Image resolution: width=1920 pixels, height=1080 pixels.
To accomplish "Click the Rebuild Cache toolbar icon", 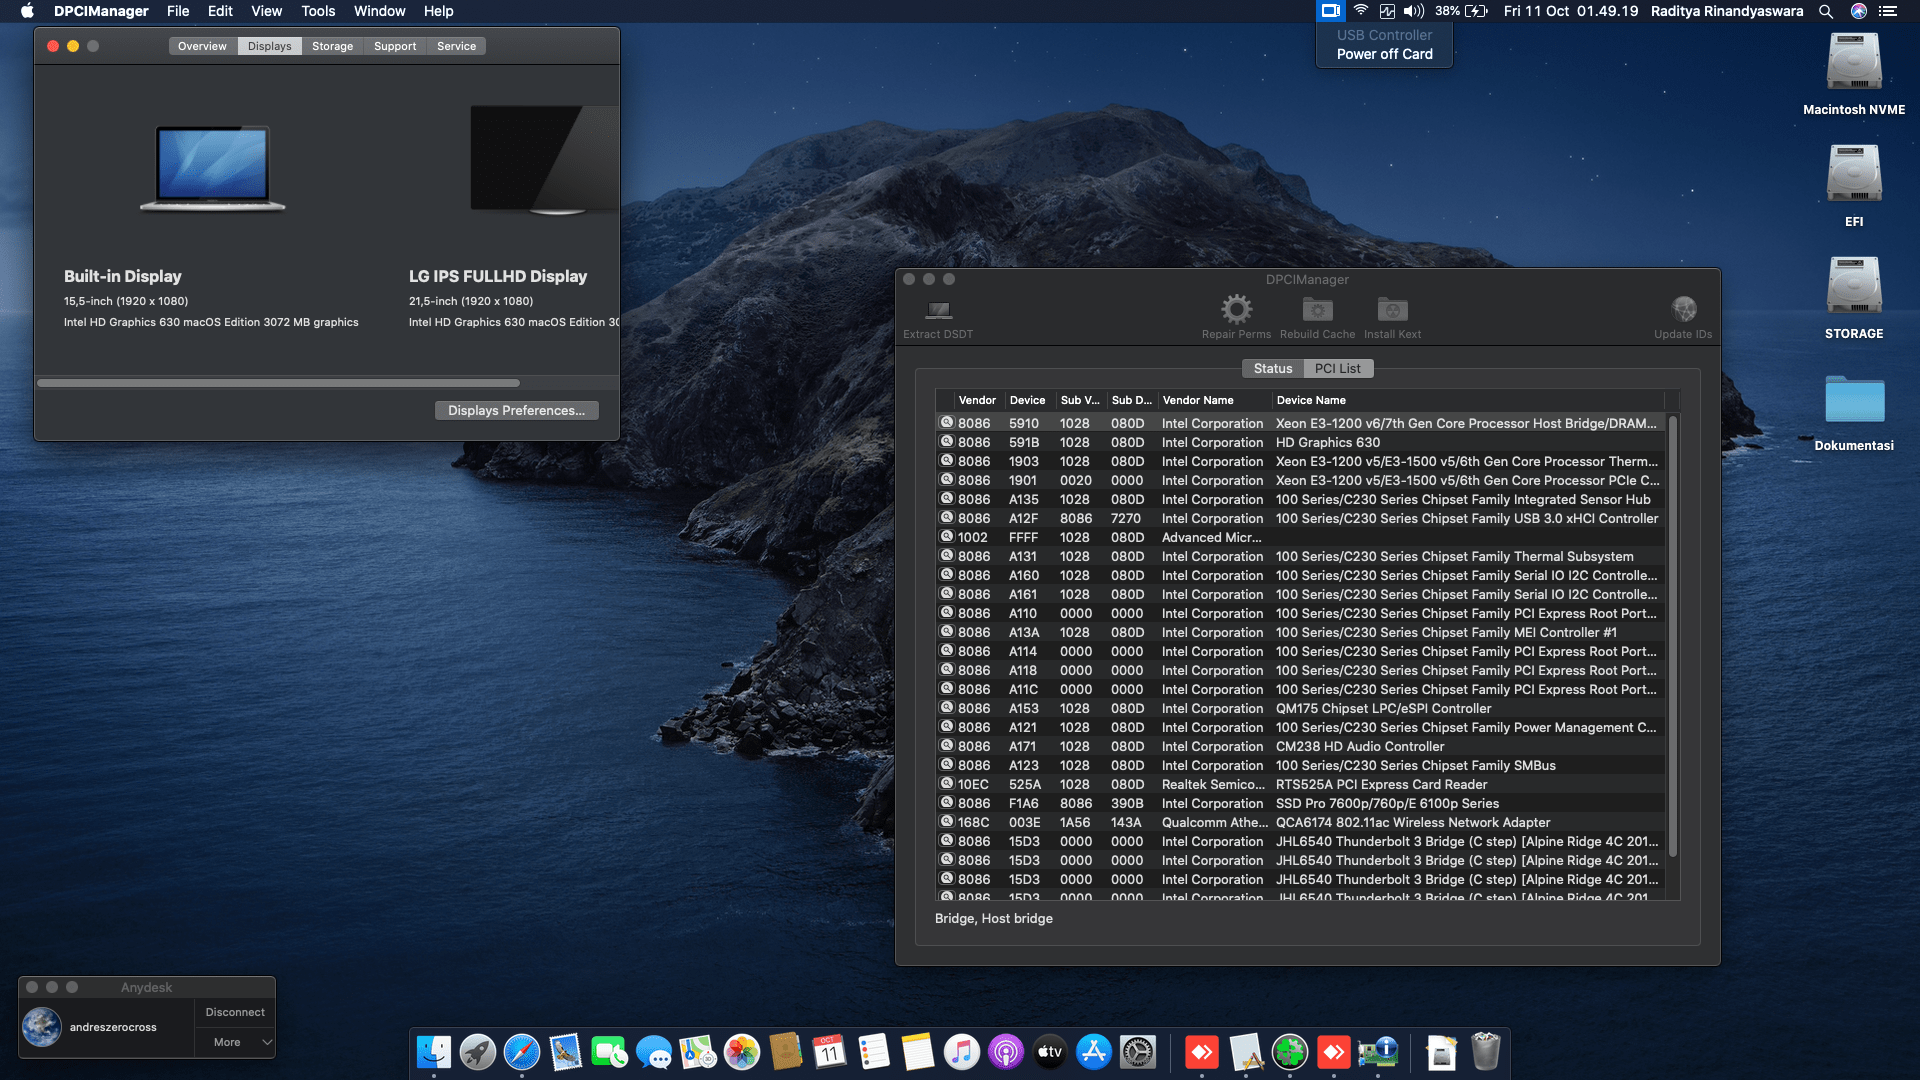I will 1317,310.
